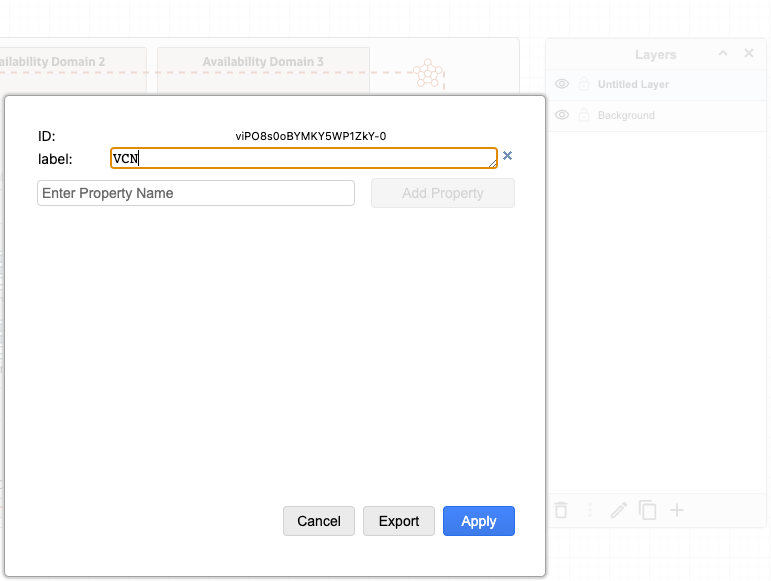Toggle lock on Background layer

coord(584,115)
